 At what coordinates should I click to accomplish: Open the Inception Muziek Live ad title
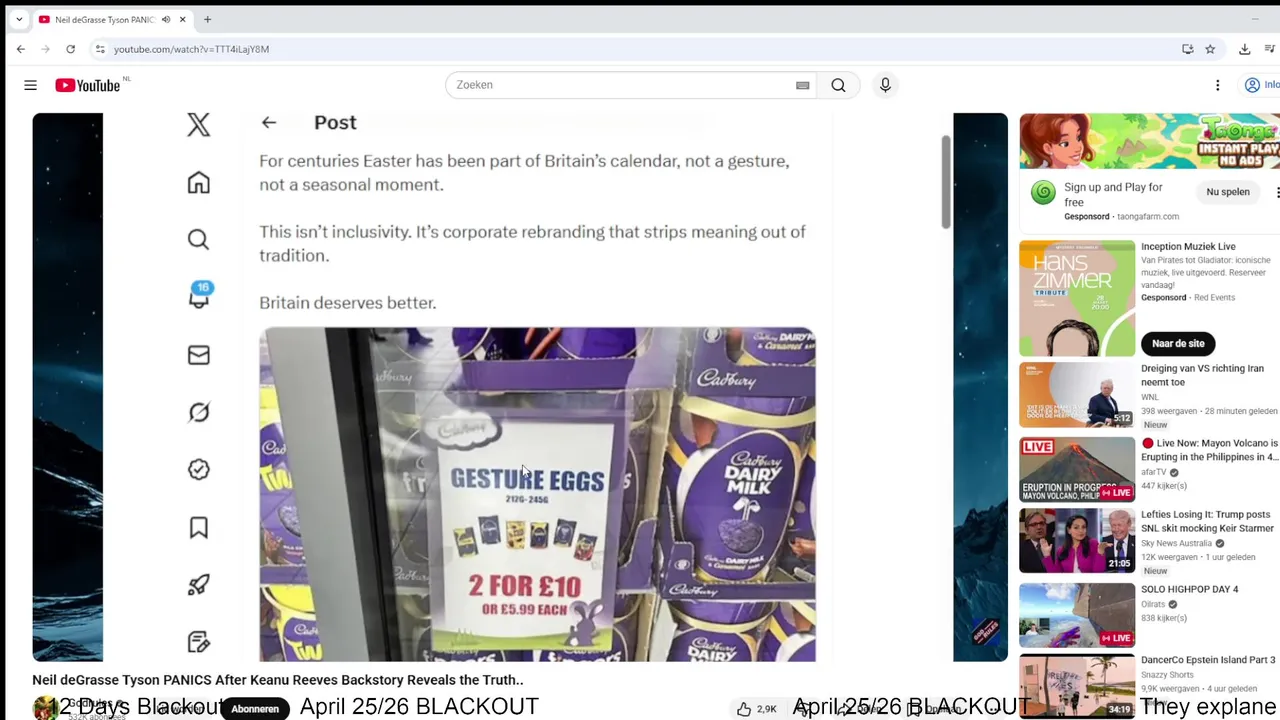pos(1188,246)
